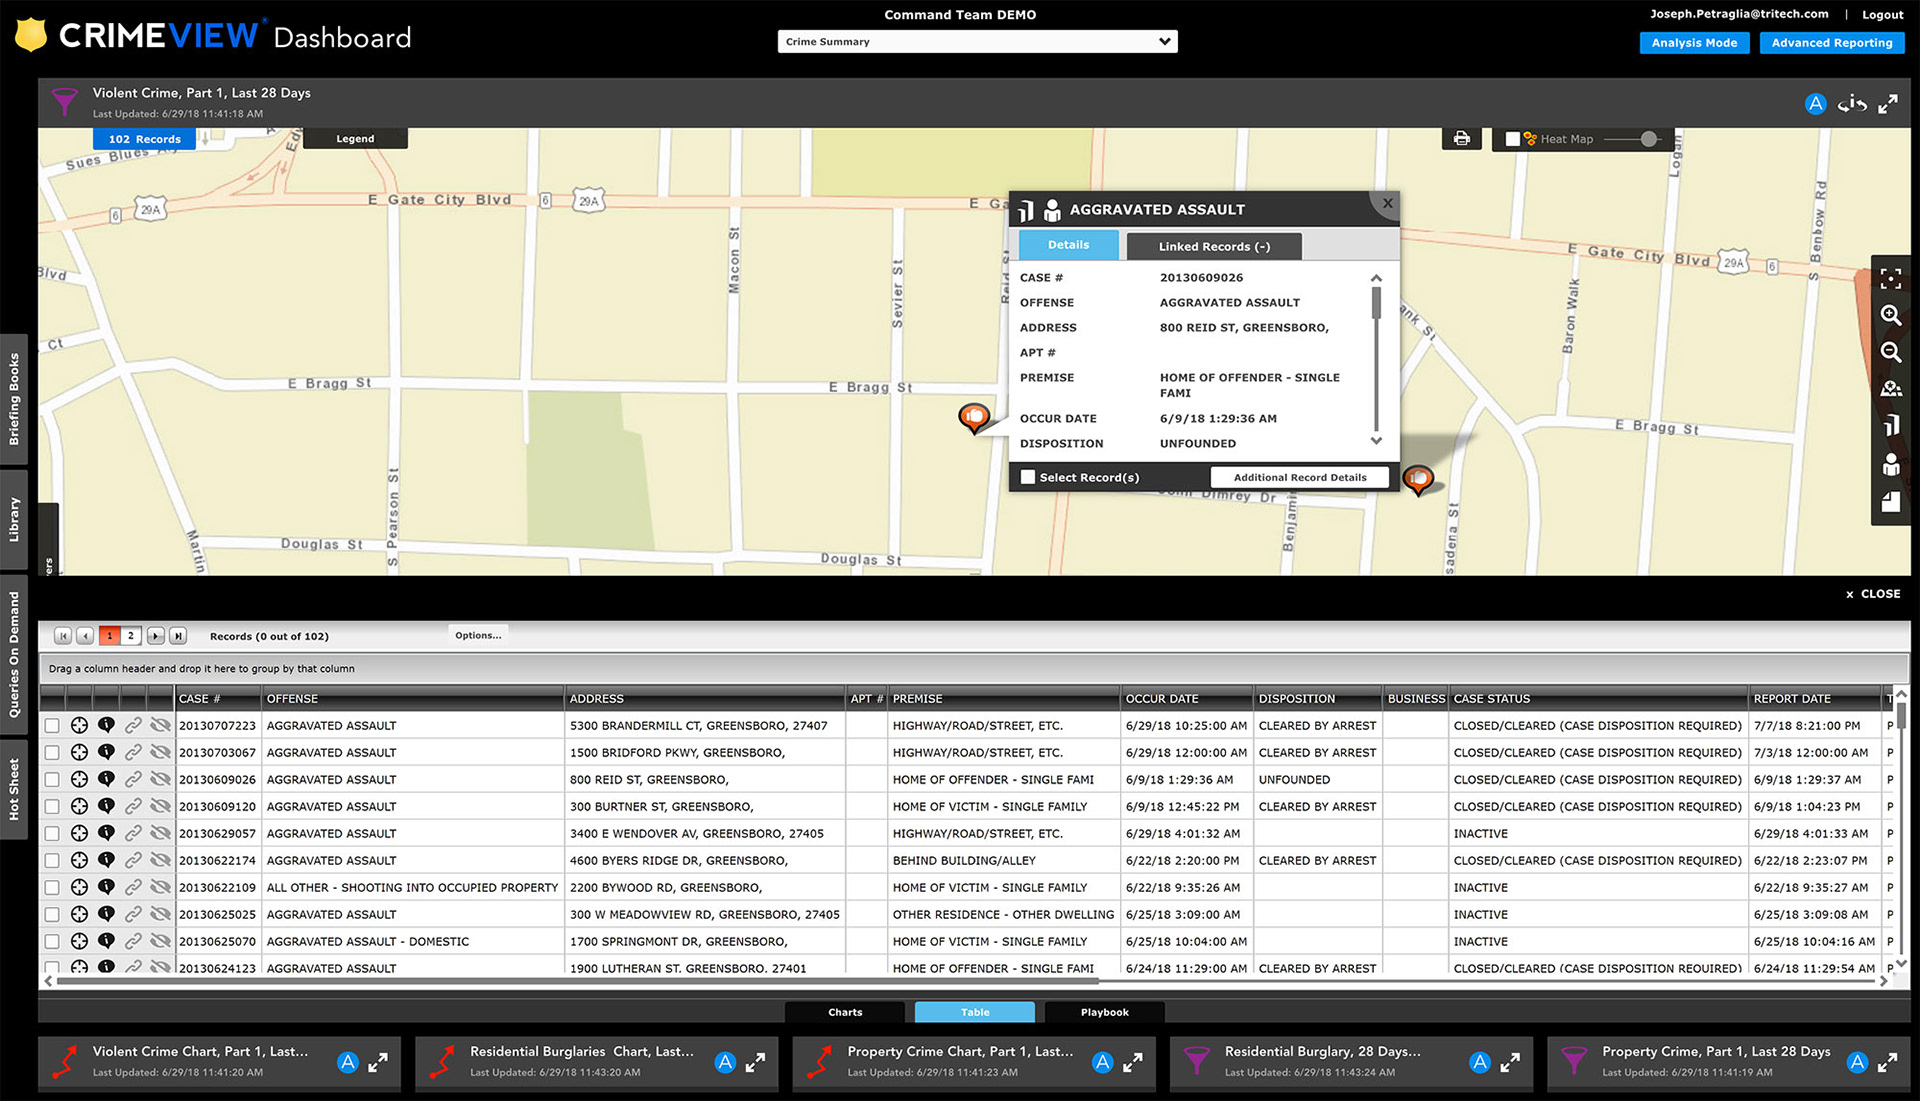This screenshot has height=1101, width=1920.
Task: Open the Linked Records tab in popup
Action: pos(1213,247)
